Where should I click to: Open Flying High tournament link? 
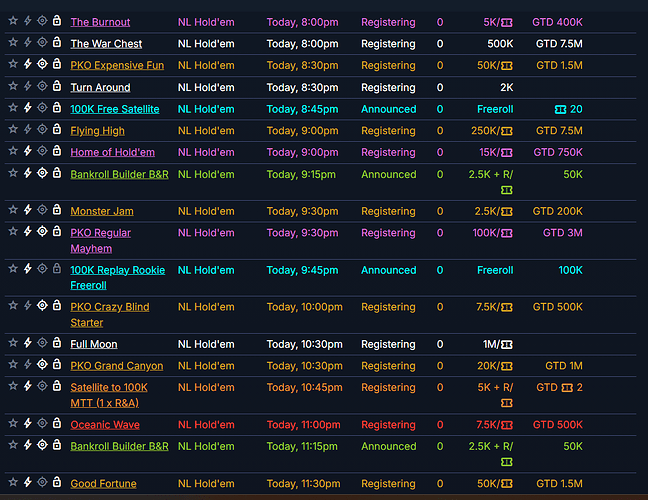pos(97,131)
